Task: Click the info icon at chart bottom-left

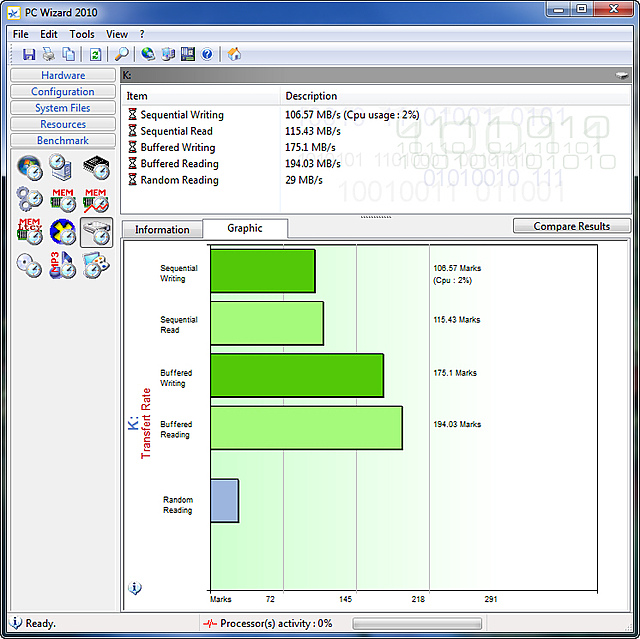Action: [x=135, y=588]
